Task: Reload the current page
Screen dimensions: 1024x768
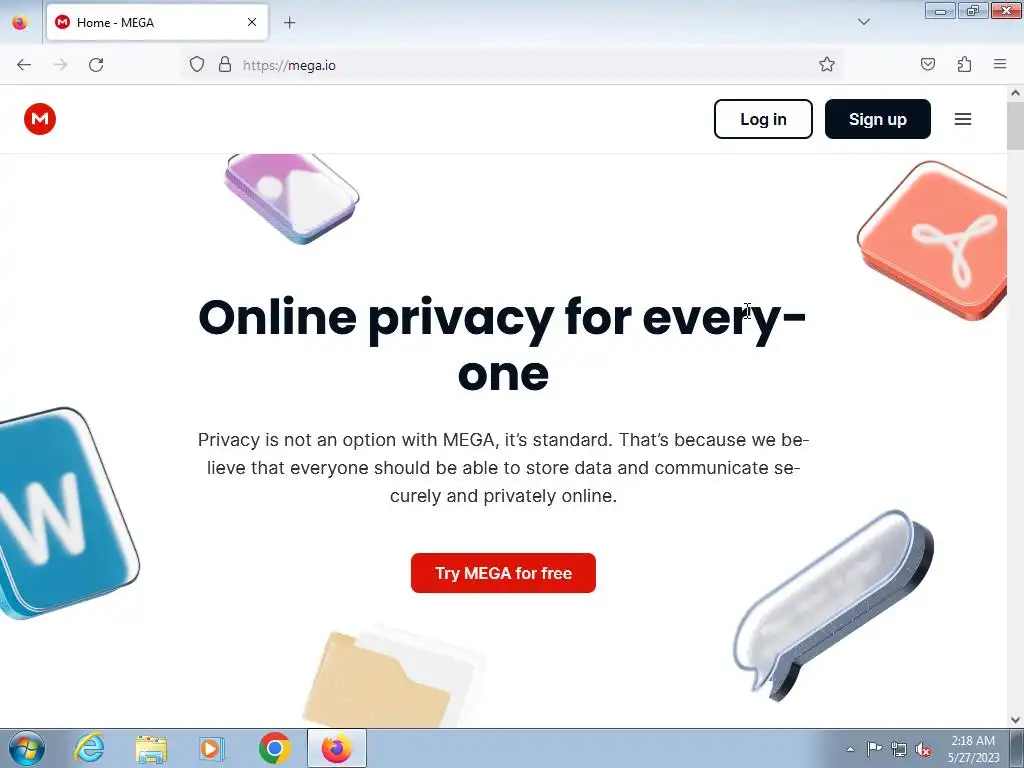Action: click(x=96, y=65)
